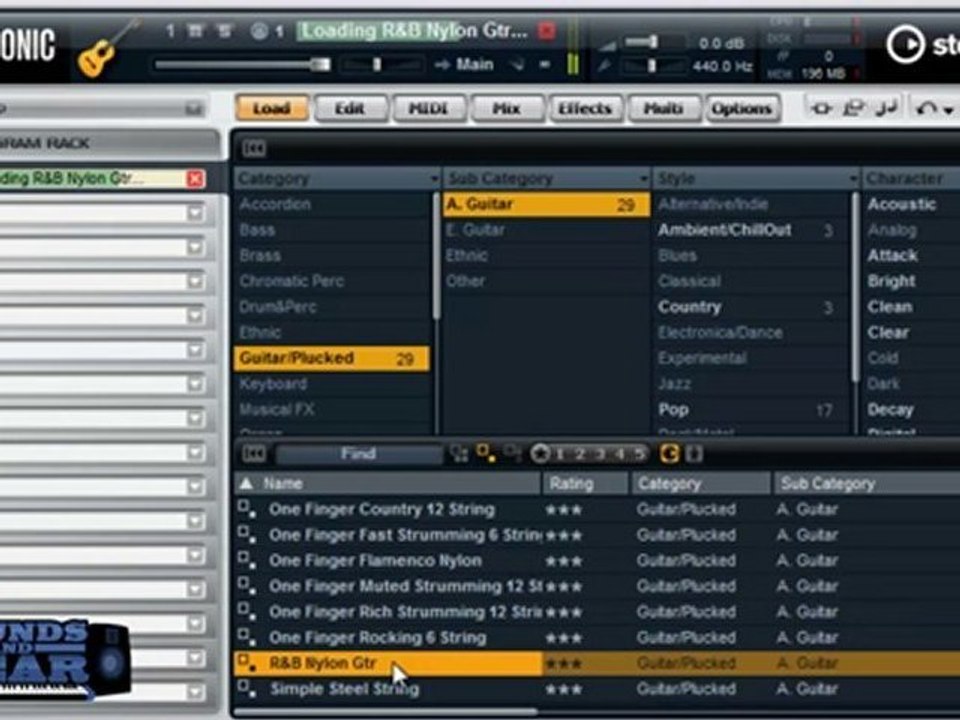Select Accordion in Category list
Image resolution: width=960 pixels, height=720 pixels.
pos(332,204)
